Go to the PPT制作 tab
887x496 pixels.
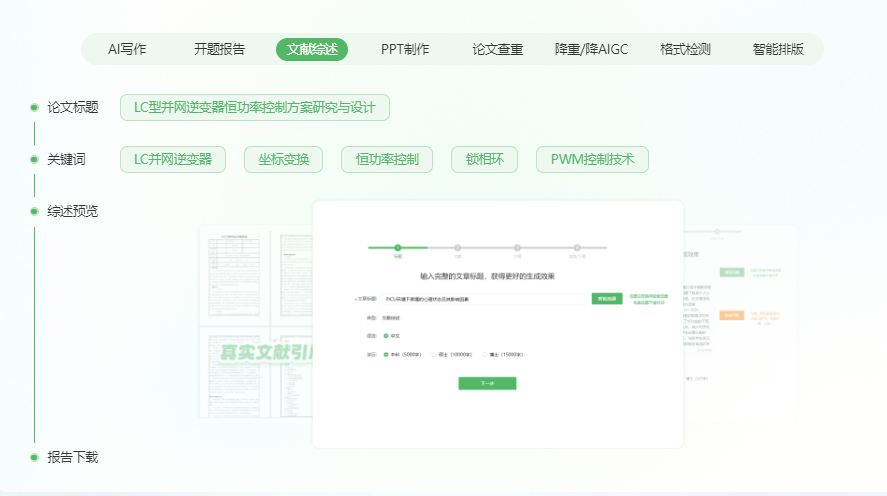coord(405,49)
